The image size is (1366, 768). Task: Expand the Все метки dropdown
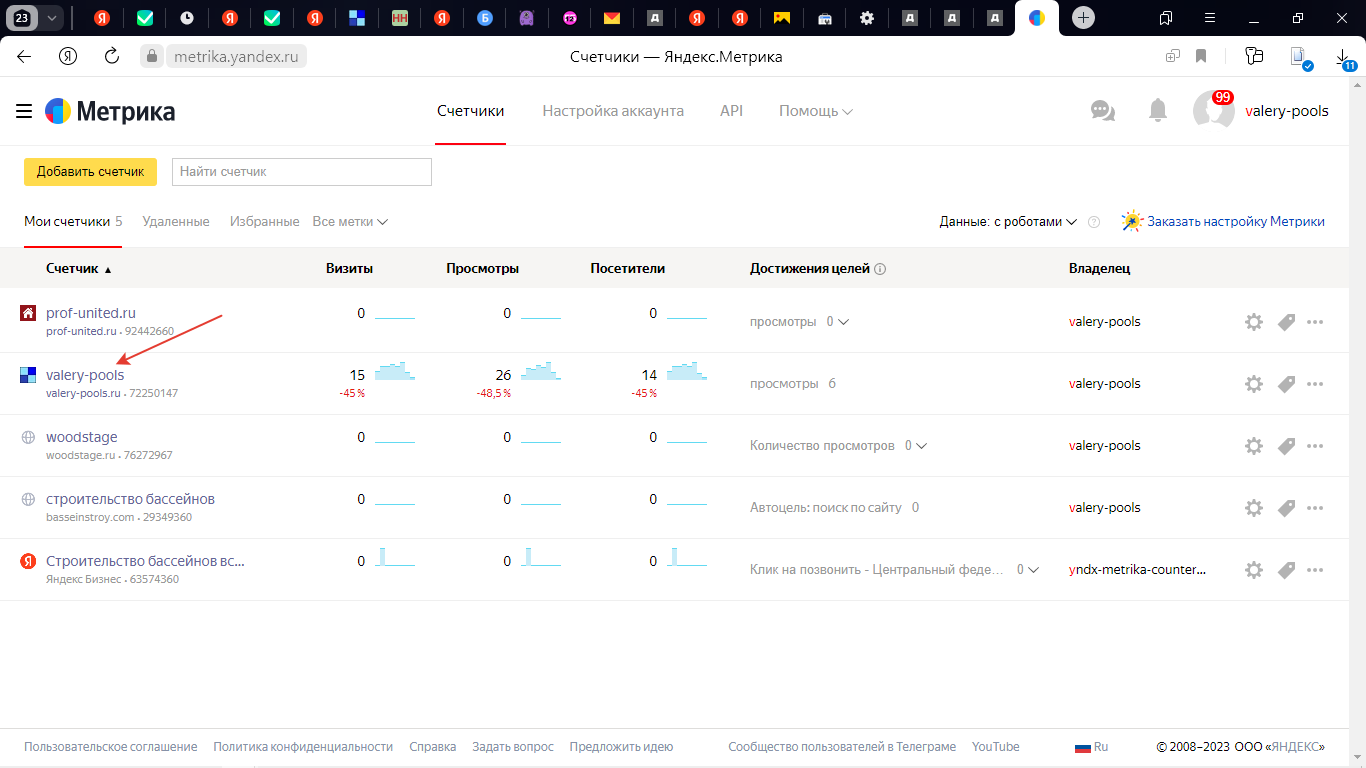350,222
